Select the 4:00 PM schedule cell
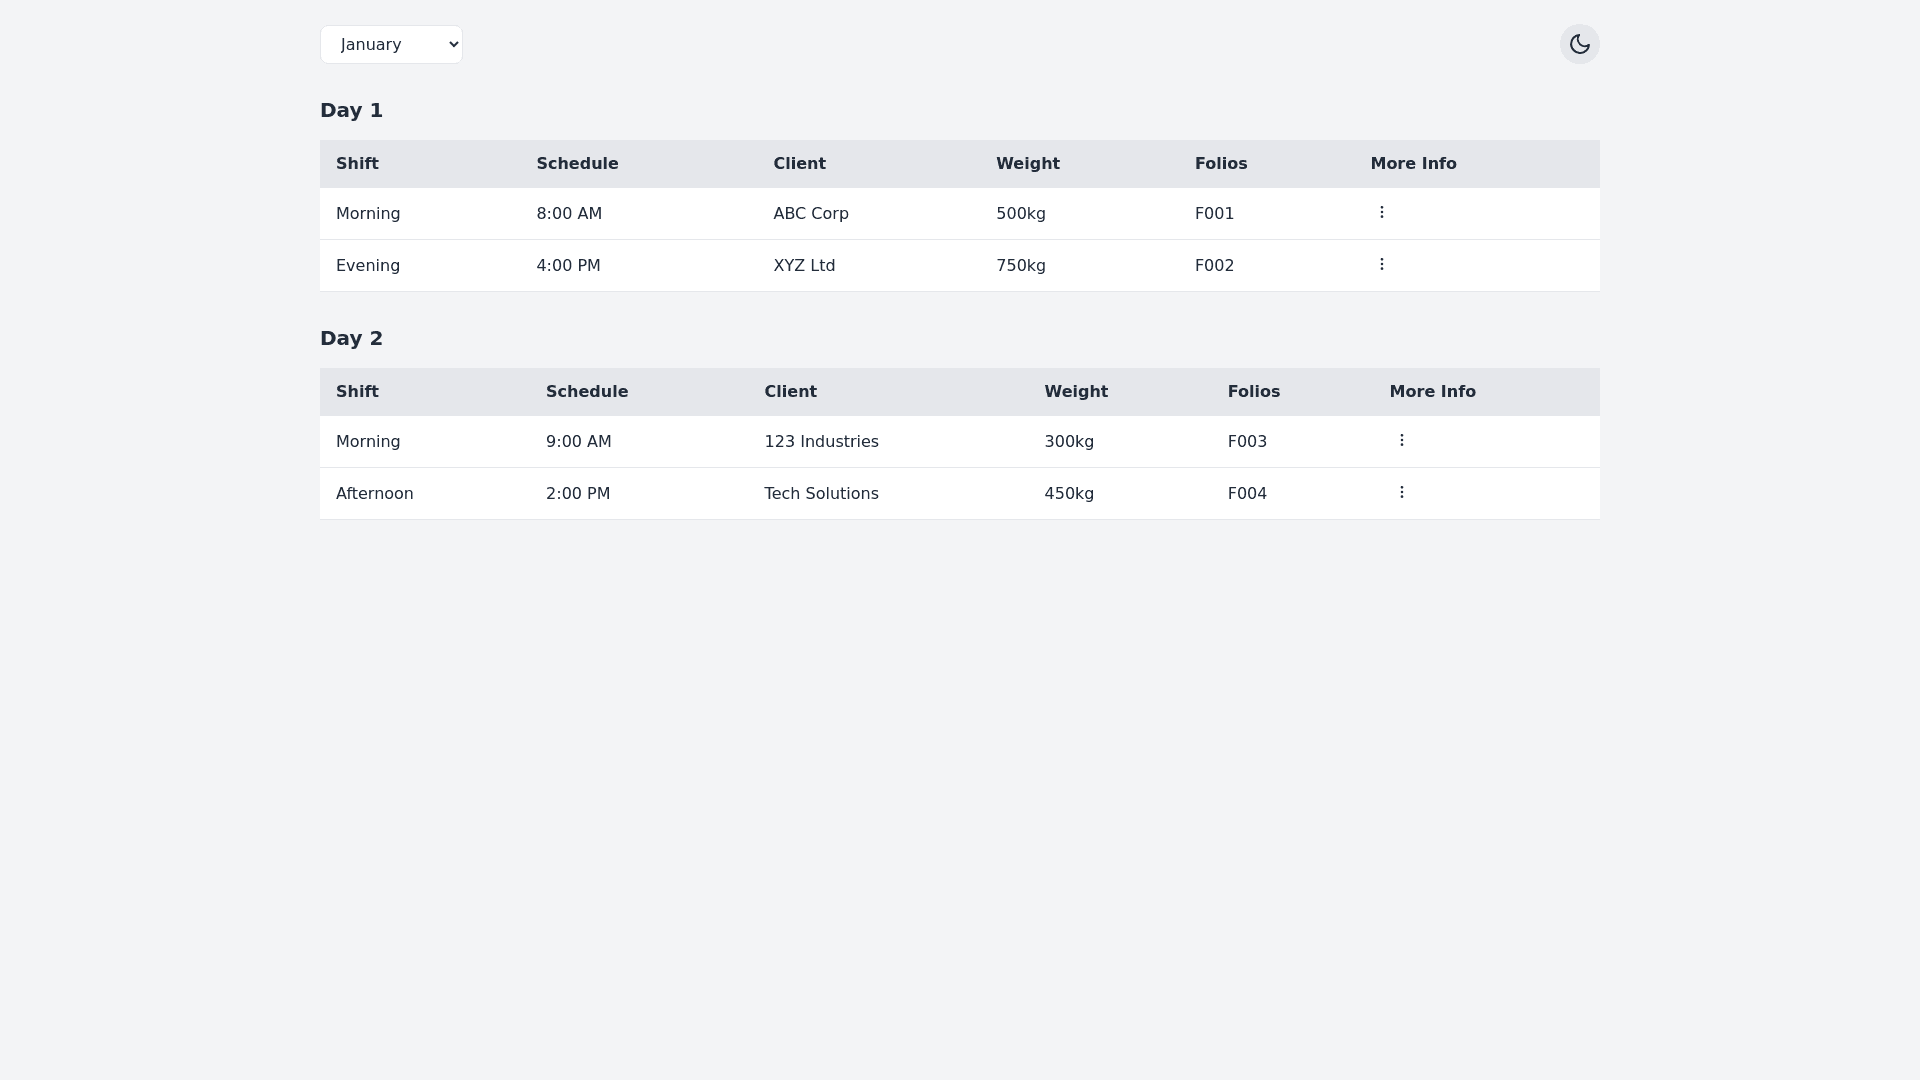This screenshot has height=1080, width=1920. point(568,266)
